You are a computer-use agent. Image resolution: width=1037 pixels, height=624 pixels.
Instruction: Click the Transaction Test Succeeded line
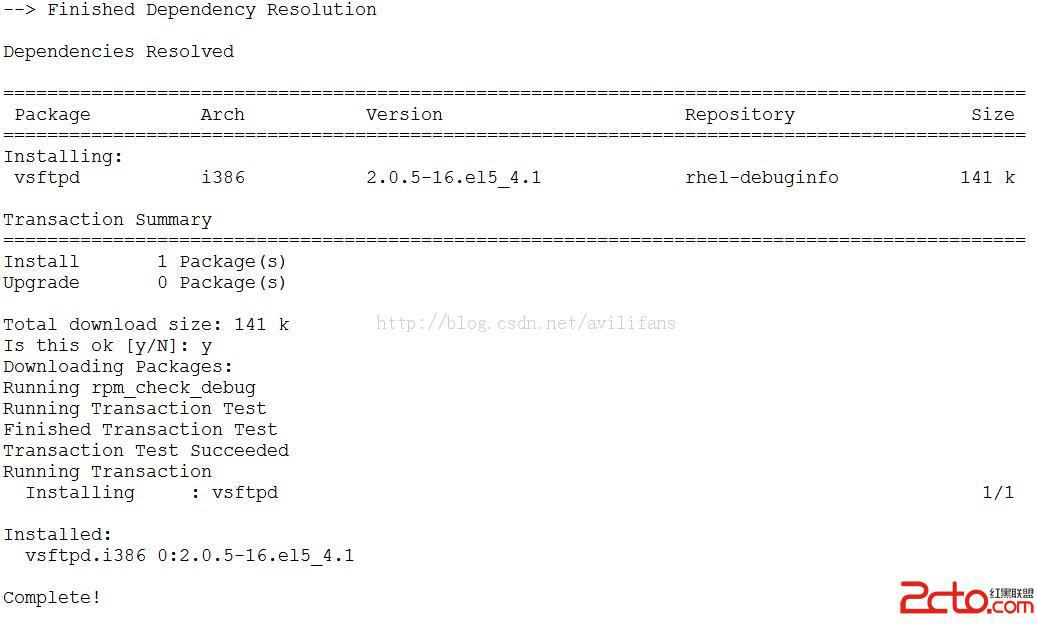pos(146,451)
